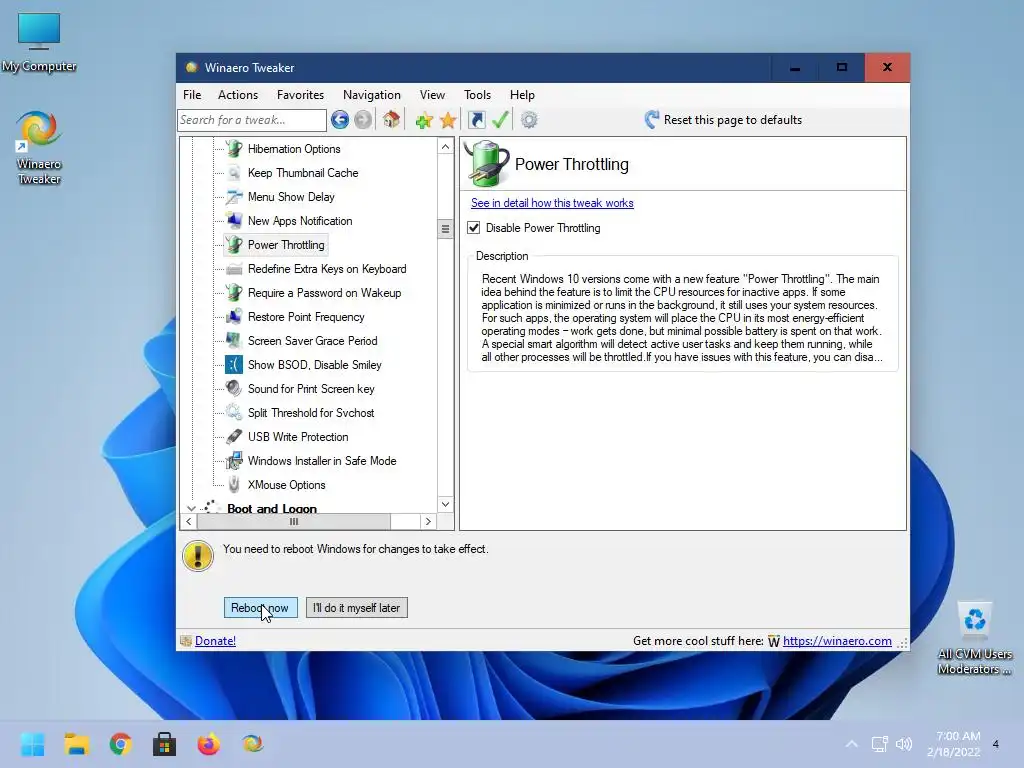Screen dimensions: 1024x768
Task: Click the Back navigation arrow in toolbar
Action: coord(340,120)
